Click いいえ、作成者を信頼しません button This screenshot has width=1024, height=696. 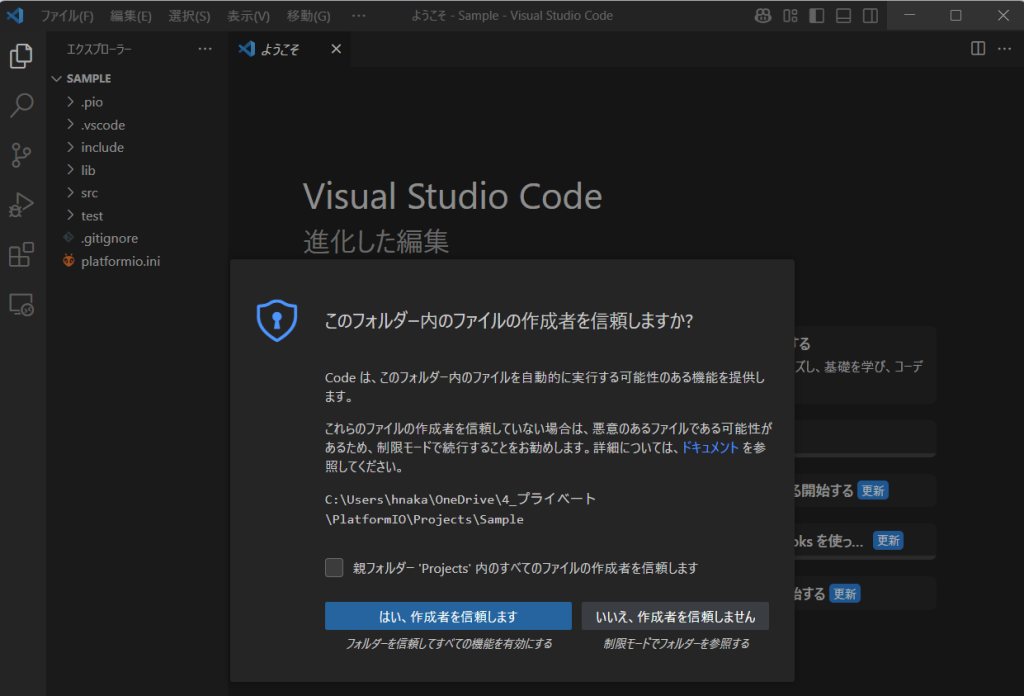tap(675, 616)
